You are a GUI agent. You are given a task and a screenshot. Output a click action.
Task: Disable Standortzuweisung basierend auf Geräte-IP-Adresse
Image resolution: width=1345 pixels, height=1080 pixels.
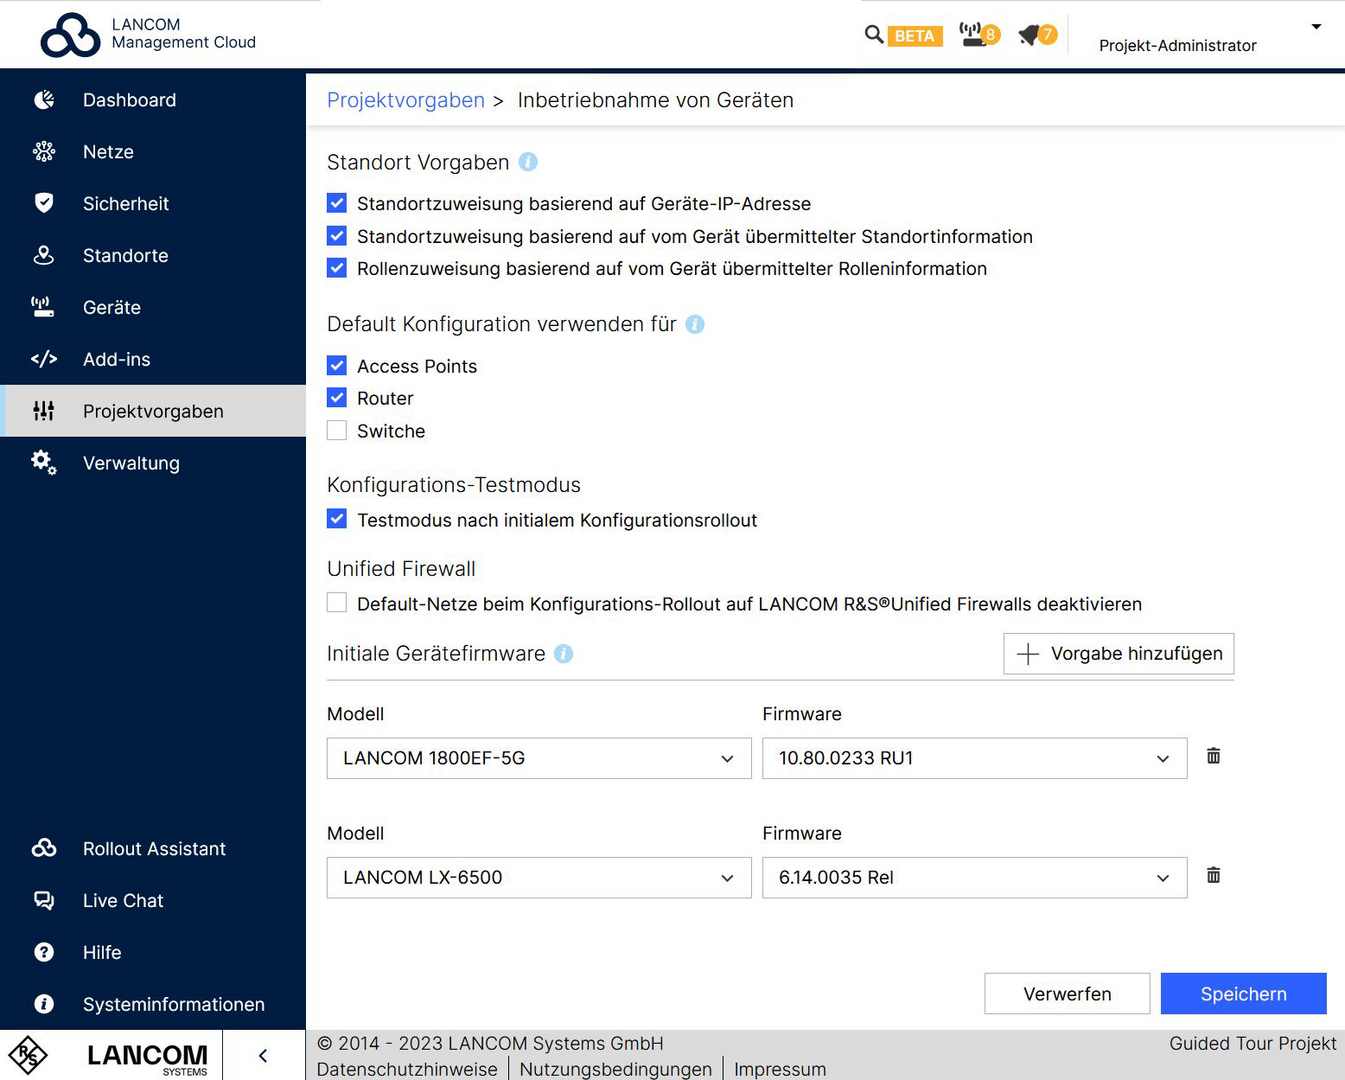tap(336, 203)
